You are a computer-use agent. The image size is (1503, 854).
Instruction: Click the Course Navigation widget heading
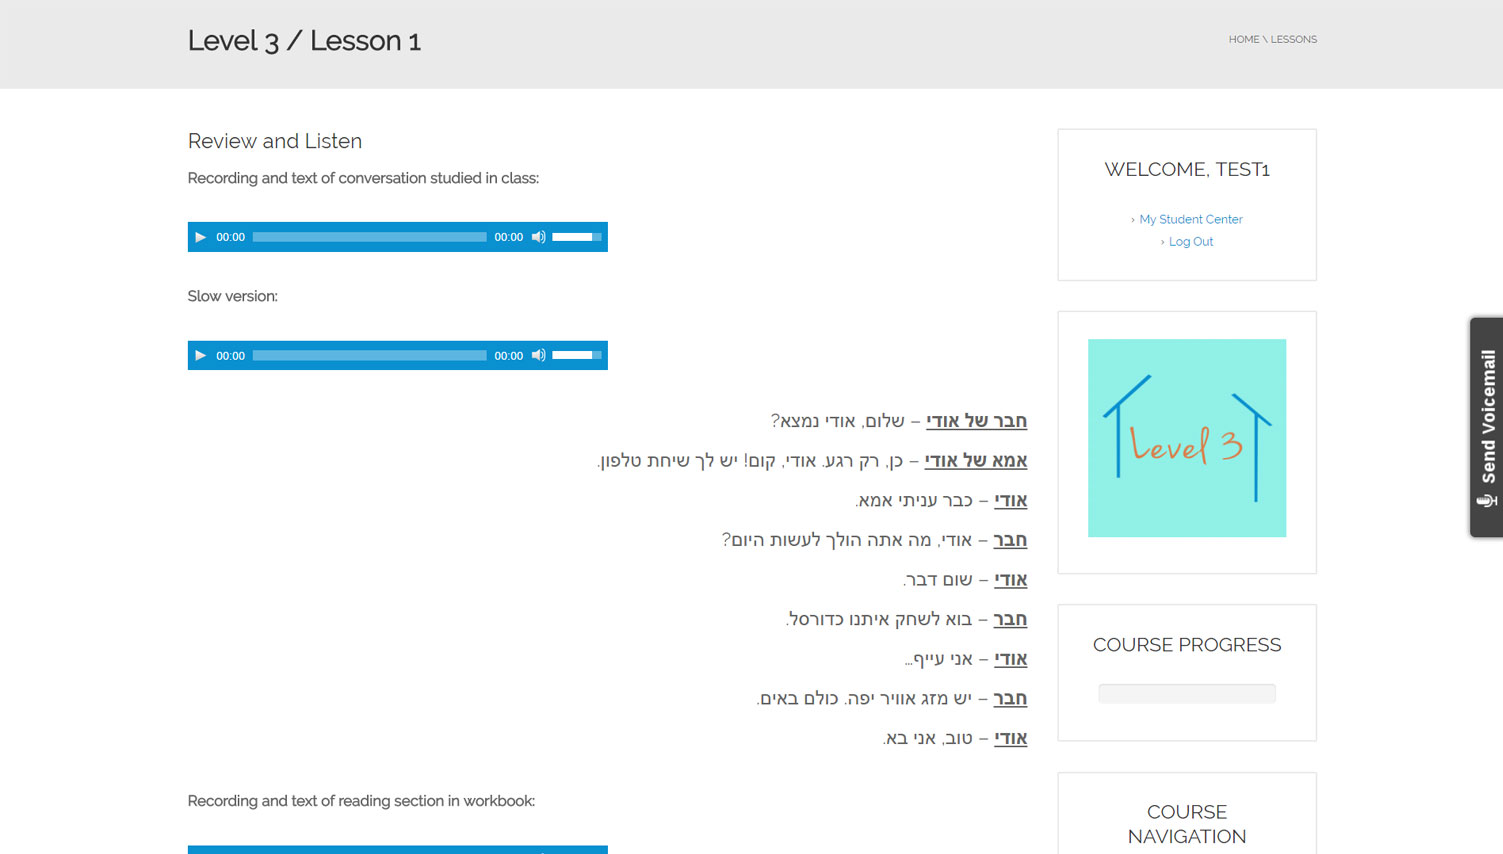pyautogui.click(x=1186, y=824)
